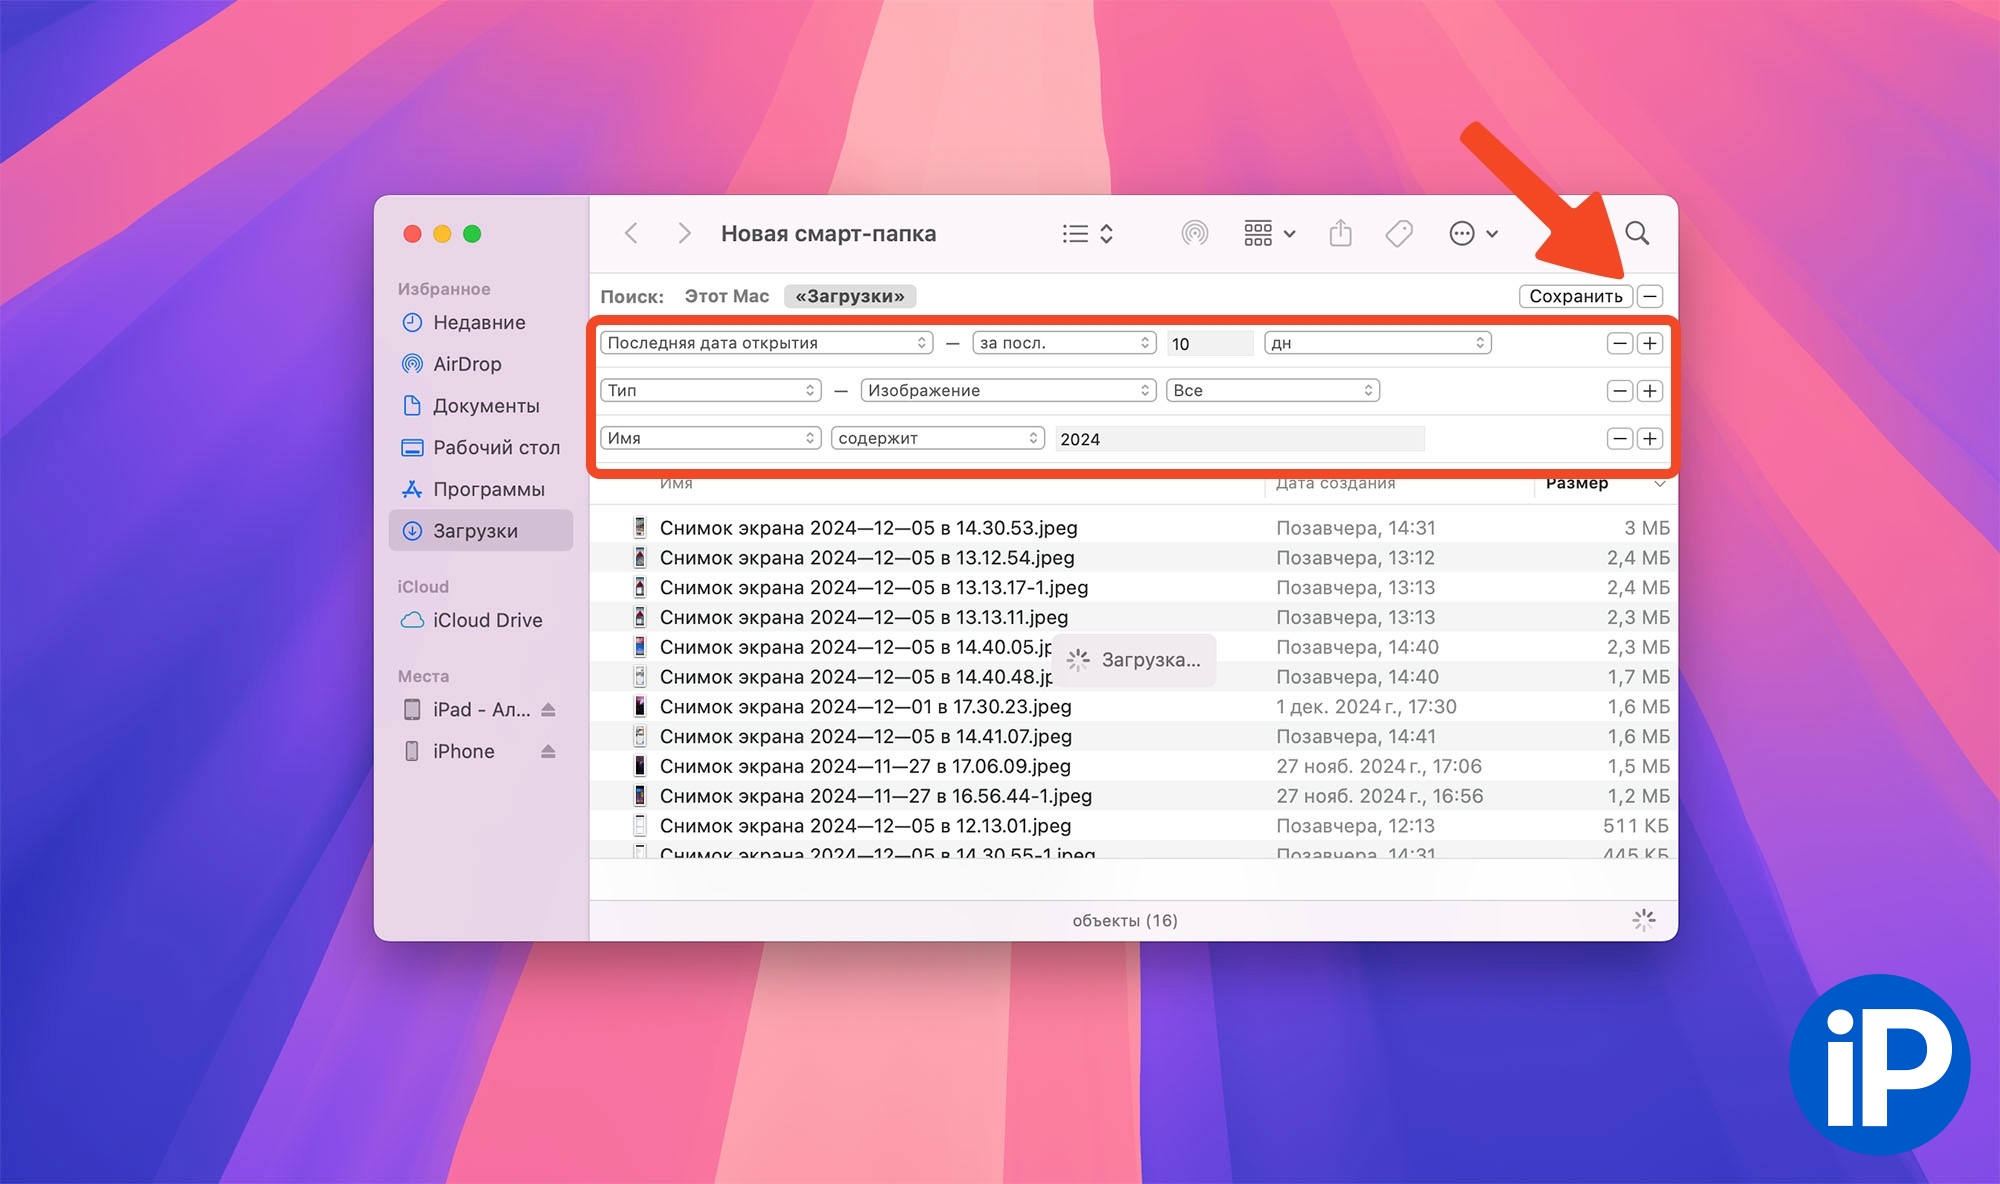Remove the Тип filter row with minus
Image resolution: width=2000 pixels, height=1184 pixels.
coord(1619,391)
